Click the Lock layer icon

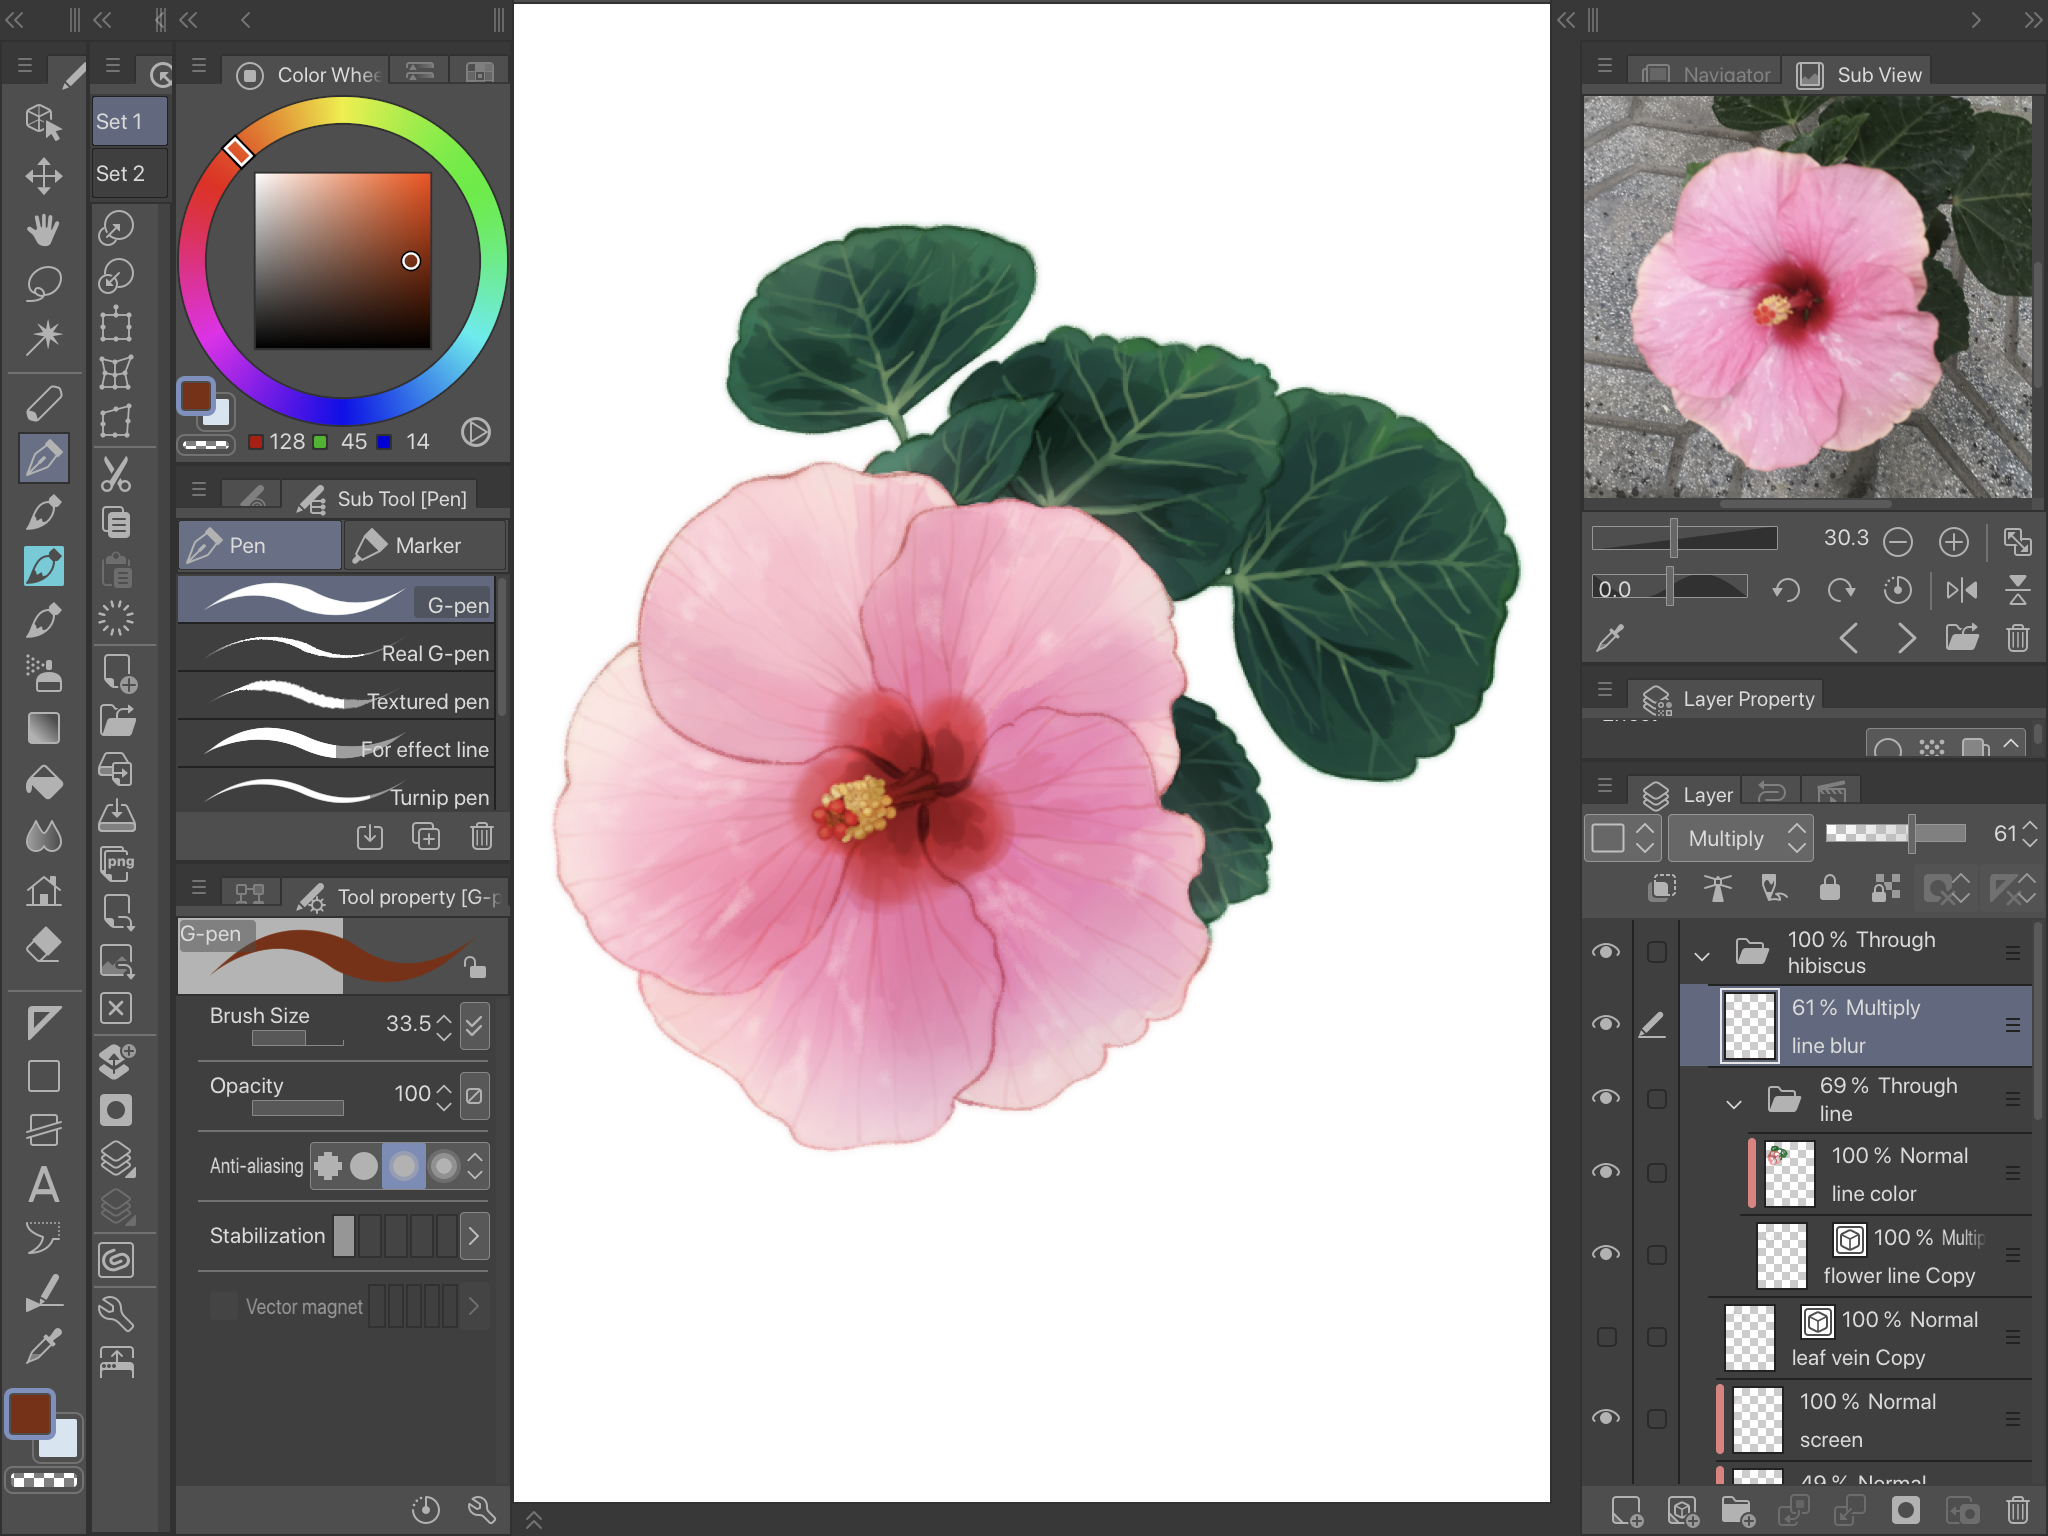point(1829,888)
